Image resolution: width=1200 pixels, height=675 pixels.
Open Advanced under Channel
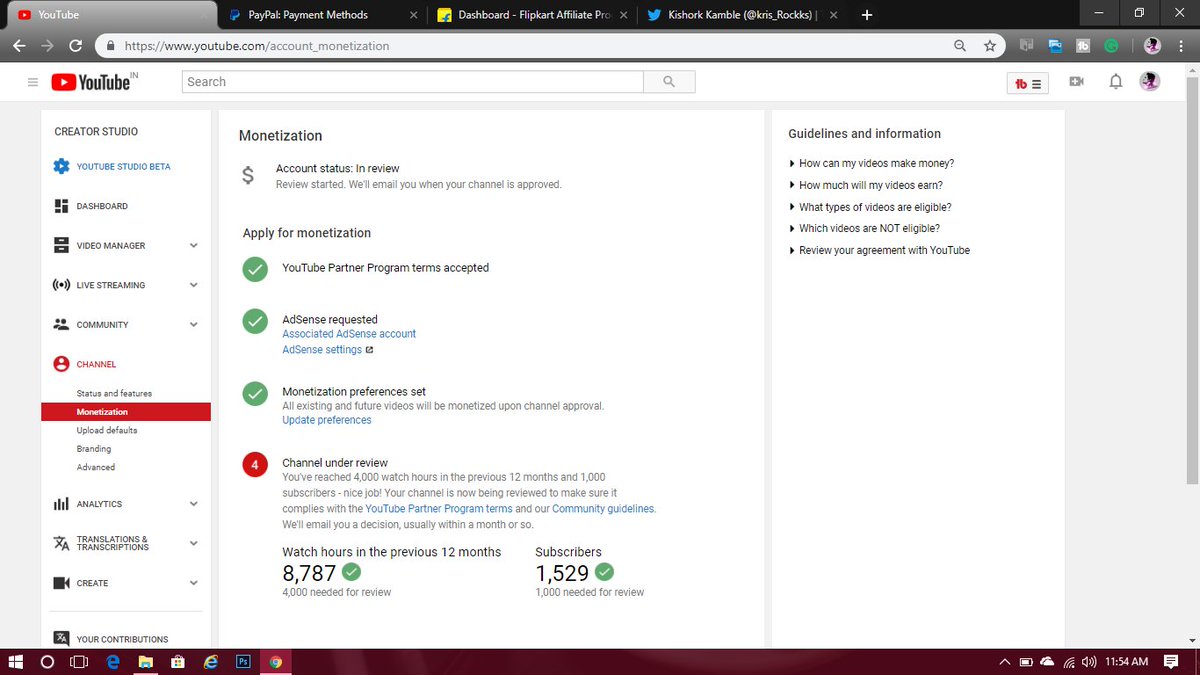point(96,467)
